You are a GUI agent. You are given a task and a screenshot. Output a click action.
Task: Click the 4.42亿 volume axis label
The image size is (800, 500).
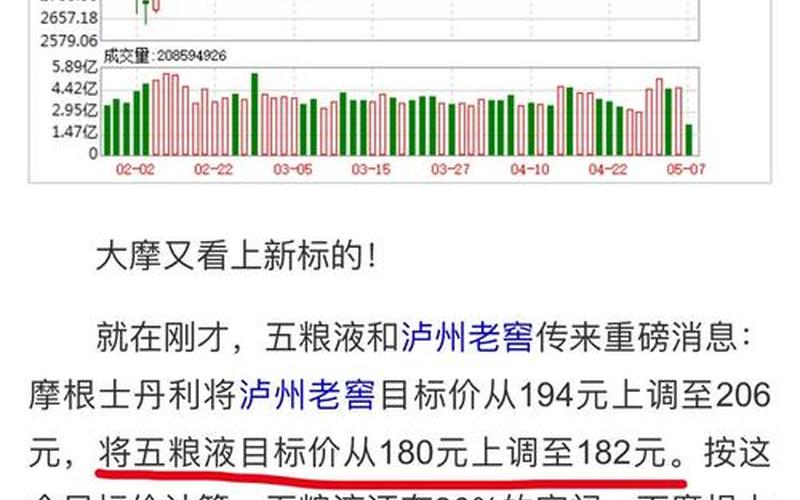coord(74,89)
